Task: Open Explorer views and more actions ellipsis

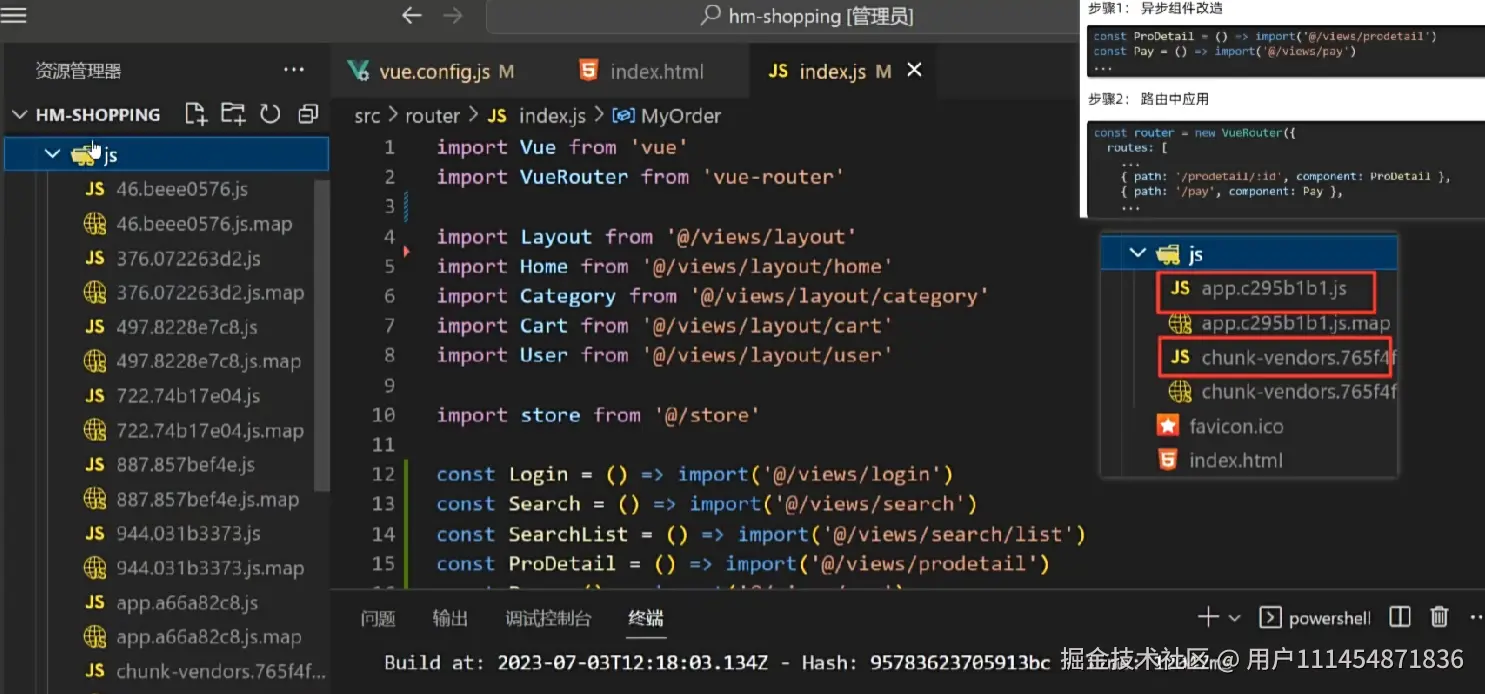Action: 294,70
